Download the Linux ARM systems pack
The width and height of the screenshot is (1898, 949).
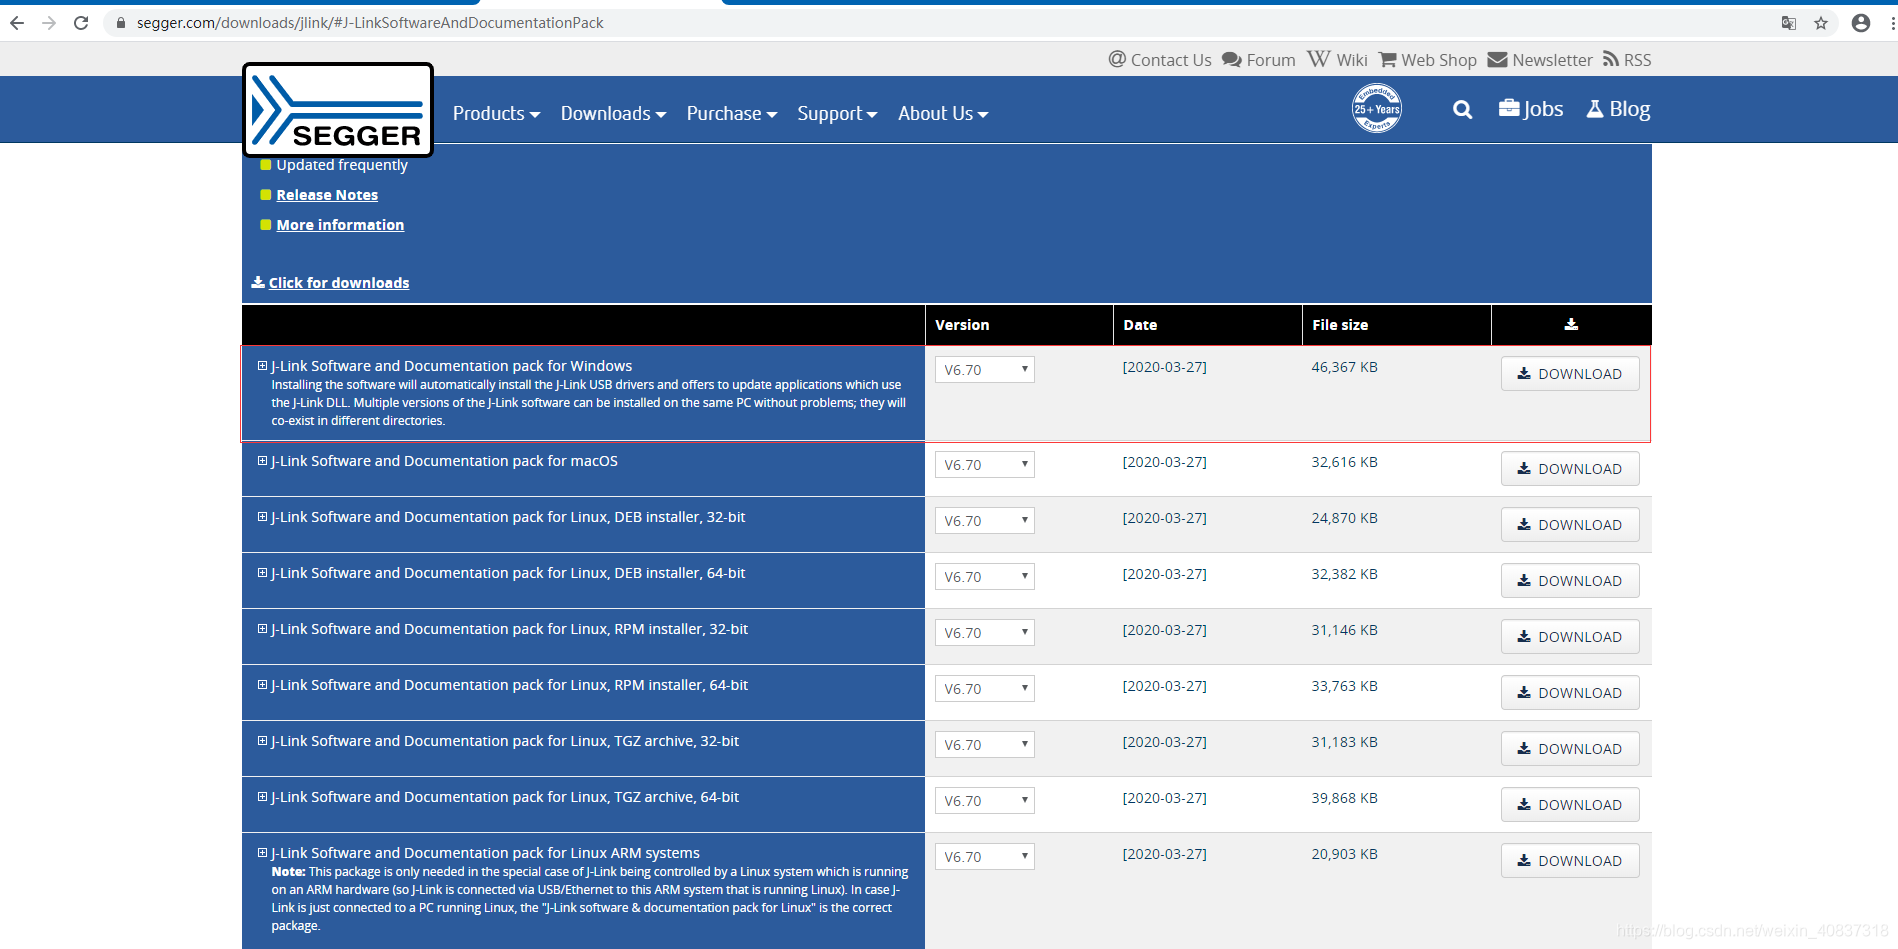tap(1570, 861)
